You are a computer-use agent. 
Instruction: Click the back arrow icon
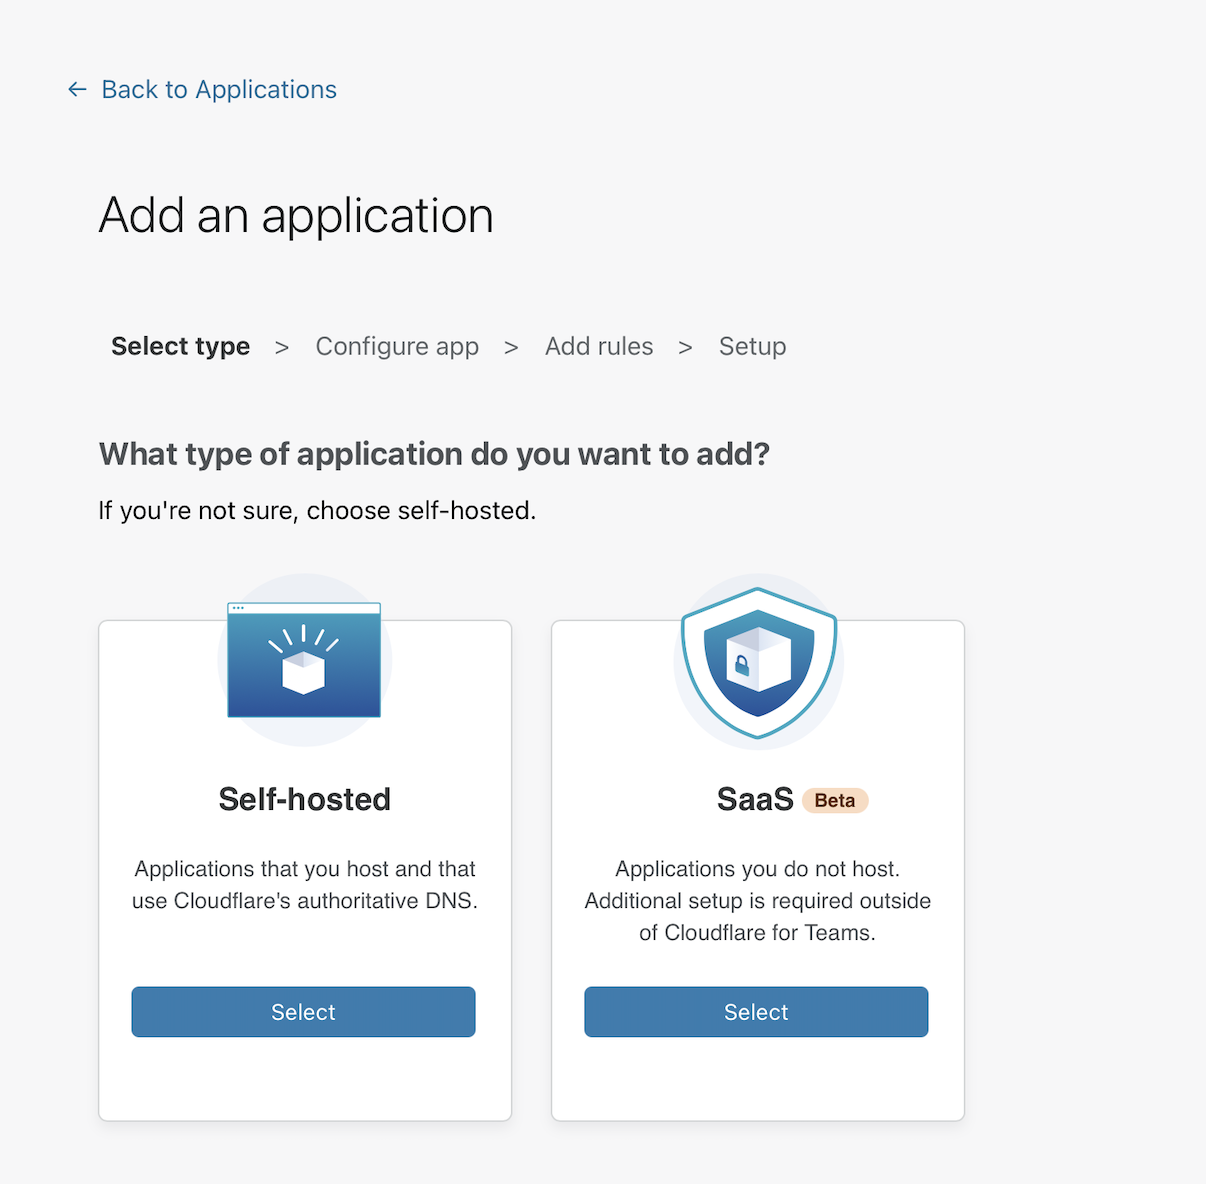click(x=77, y=90)
